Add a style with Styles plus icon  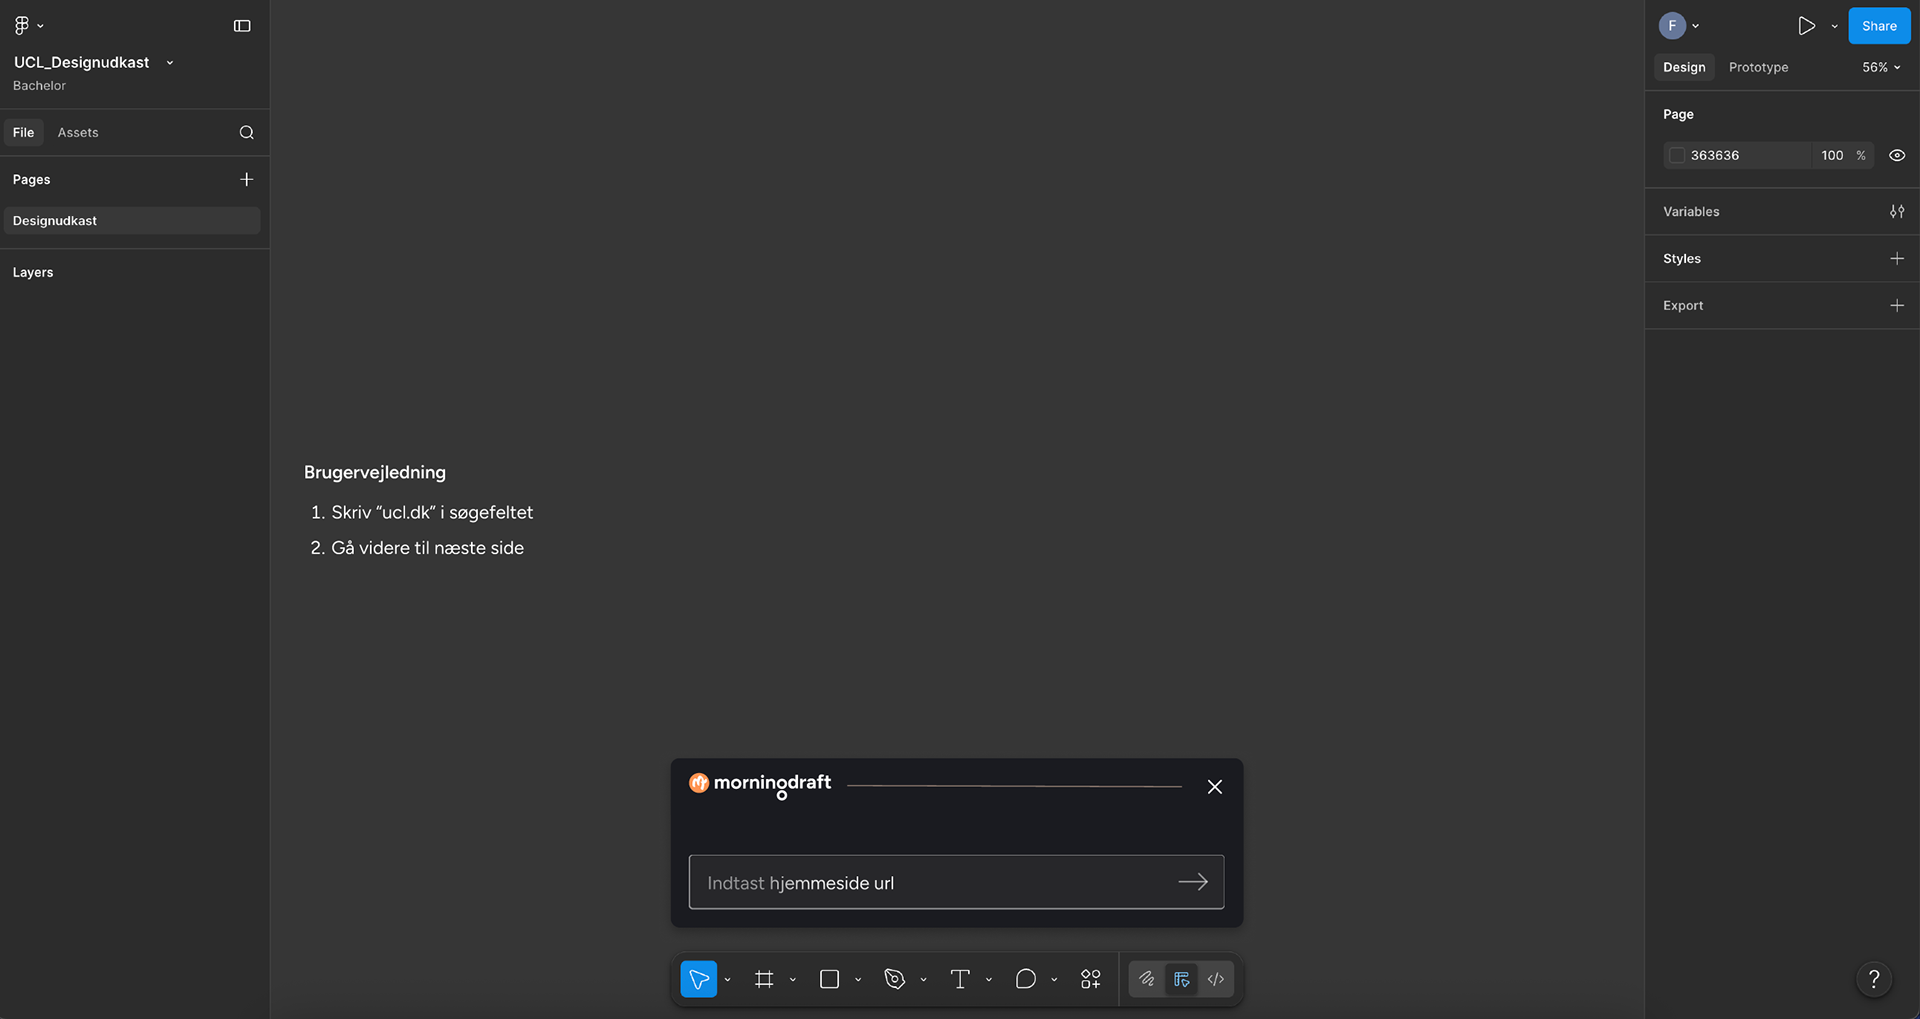pyautogui.click(x=1897, y=258)
